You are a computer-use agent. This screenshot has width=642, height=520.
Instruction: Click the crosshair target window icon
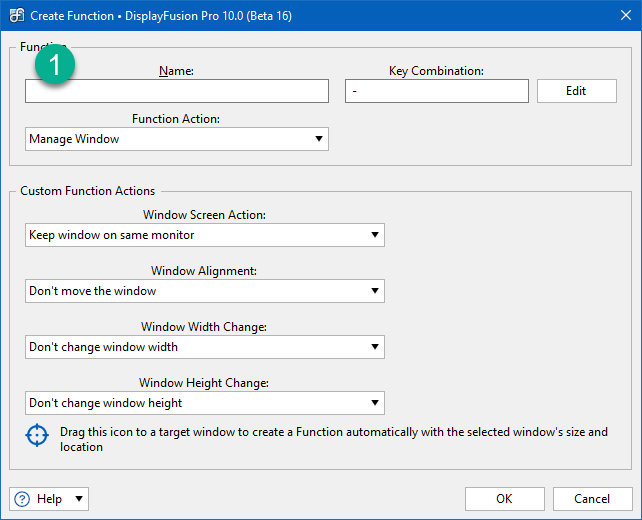click(x=37, y=435)
